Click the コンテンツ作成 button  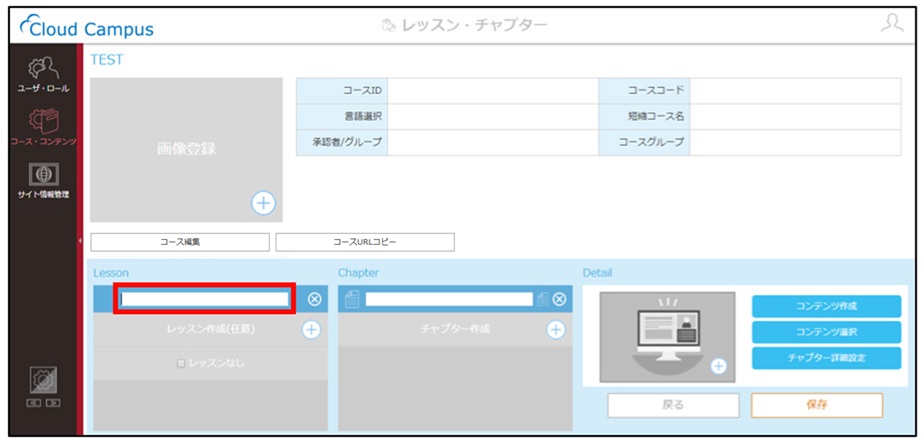[826, 307]
